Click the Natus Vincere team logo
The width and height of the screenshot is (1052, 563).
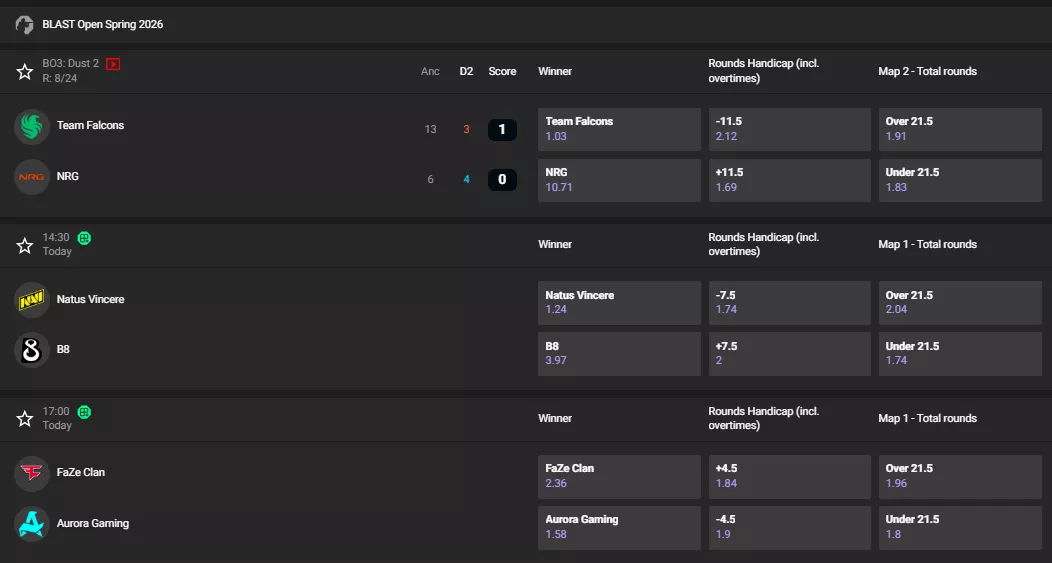click(32, 299)
